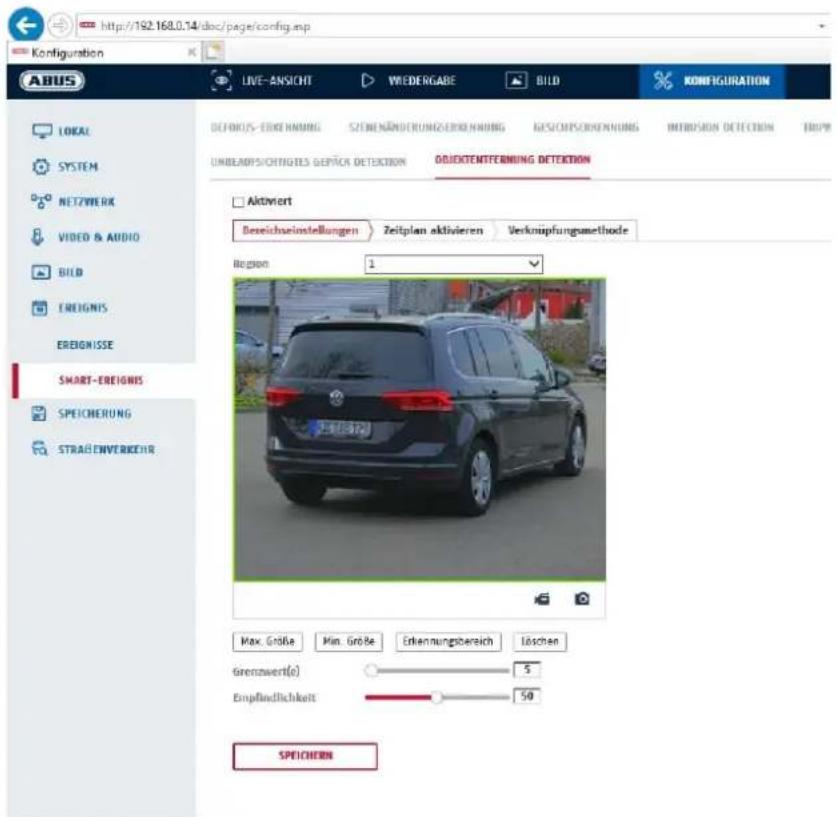Click the Max. Größe button
837x817 pixels.
[267, 641]
